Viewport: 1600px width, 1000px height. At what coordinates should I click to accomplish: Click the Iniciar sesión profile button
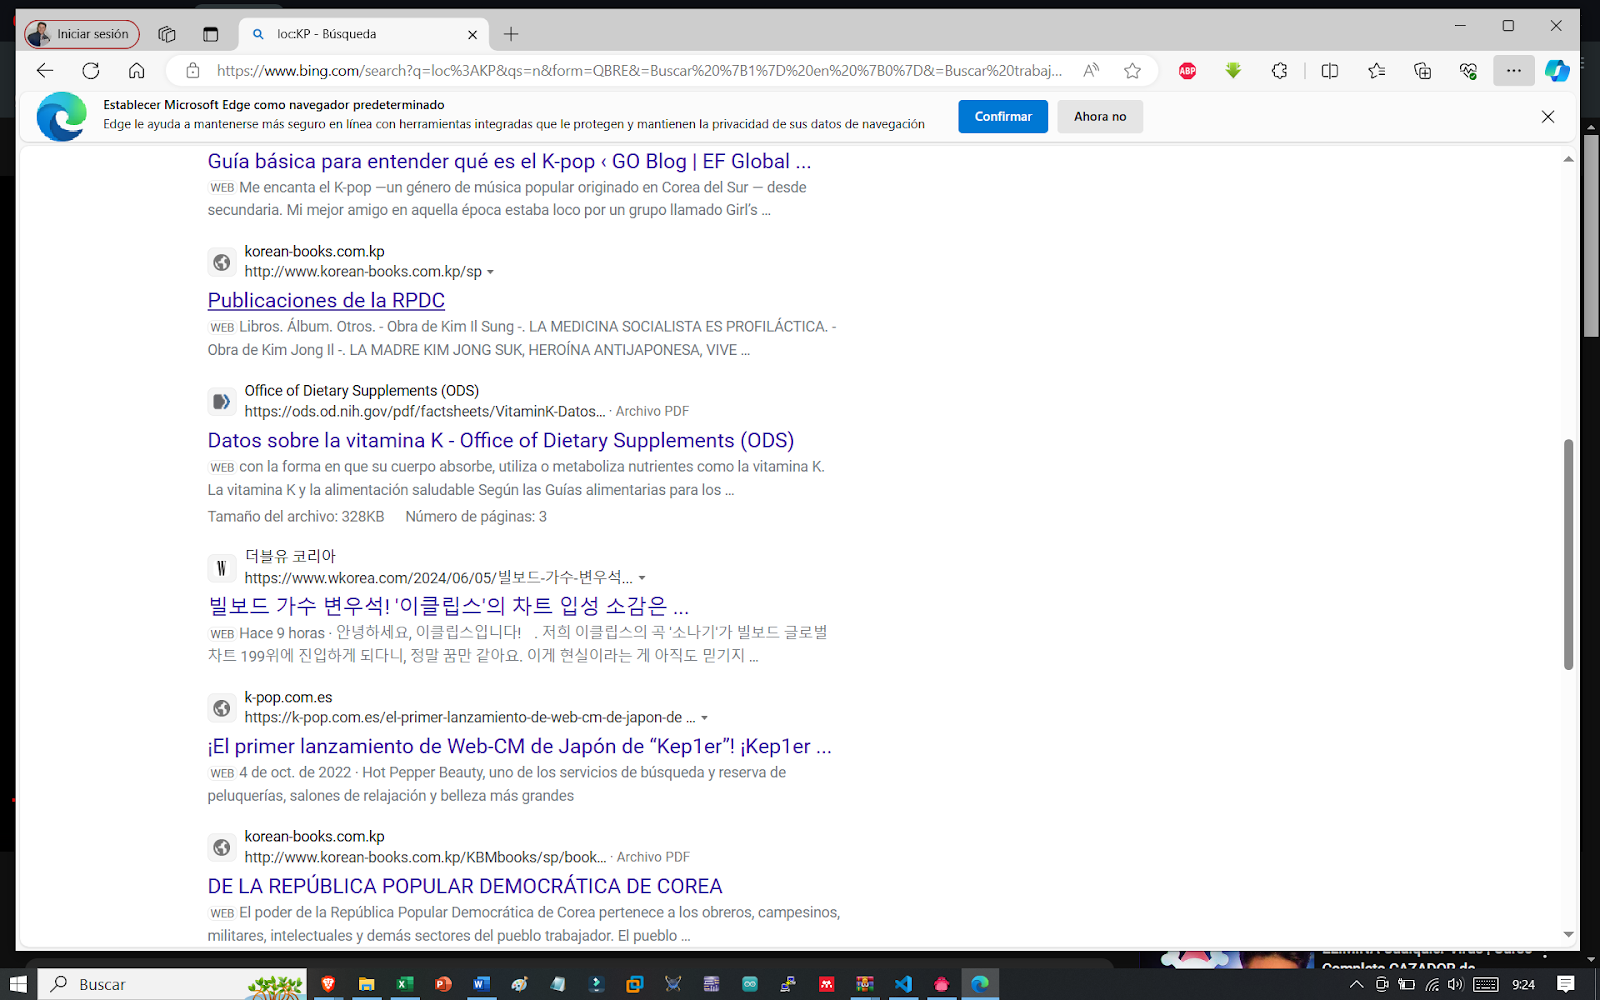pos(82,34)
